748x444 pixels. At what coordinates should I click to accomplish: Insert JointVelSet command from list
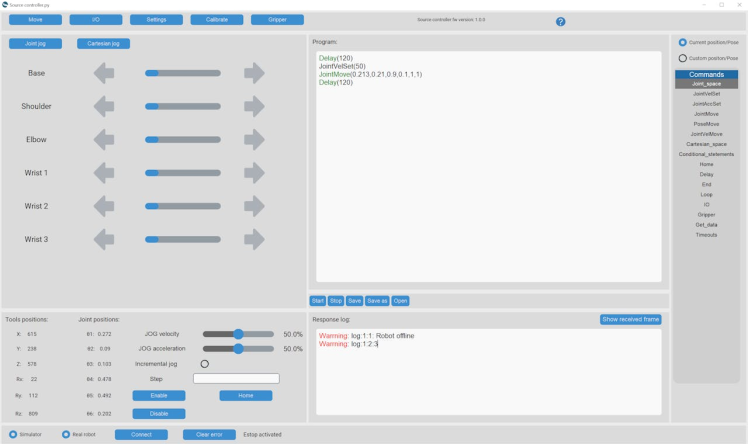(x=706, y=94)
